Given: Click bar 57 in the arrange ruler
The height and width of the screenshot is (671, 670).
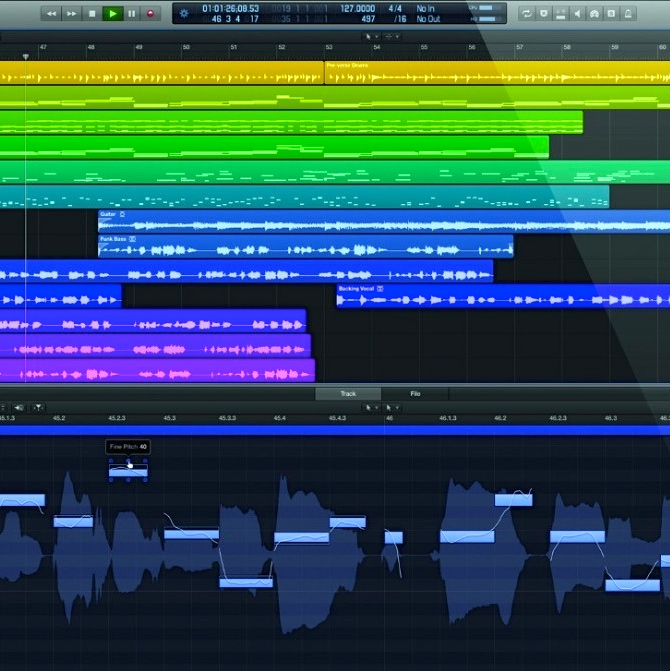Looking at the screenshot, I should (x=519, y=48).
